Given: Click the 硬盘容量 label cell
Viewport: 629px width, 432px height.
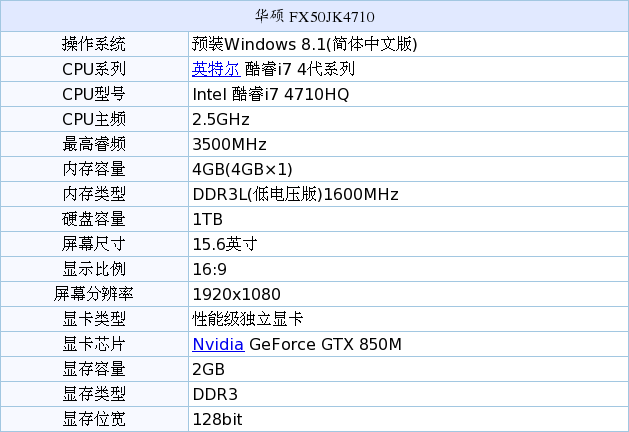Looking at the screenshot, I should (x=94, y=219).
